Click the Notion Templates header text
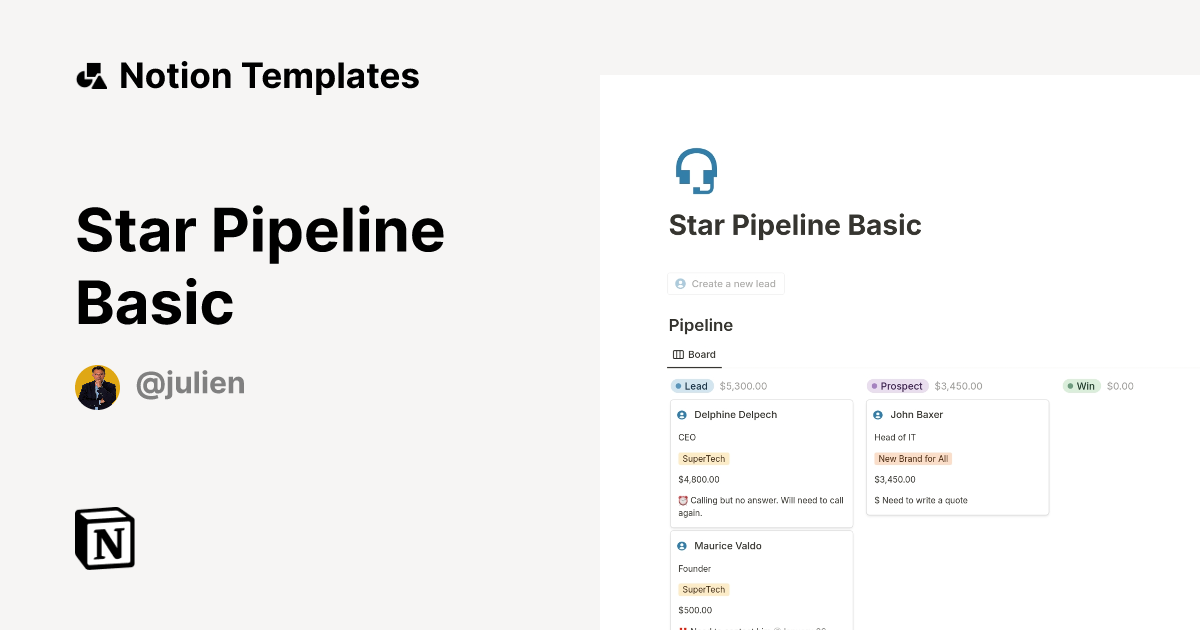Image resolution: width=1200 pixels, height=630 pixels. (x=269, y=74)
